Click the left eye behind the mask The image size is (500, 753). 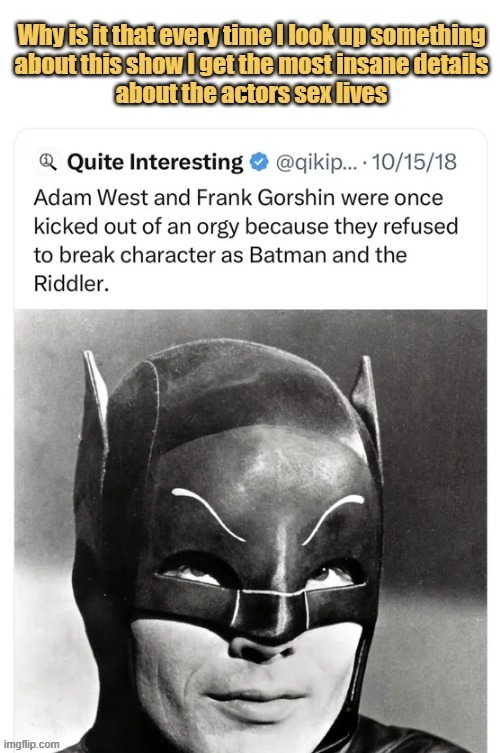(x=192, y=573)
